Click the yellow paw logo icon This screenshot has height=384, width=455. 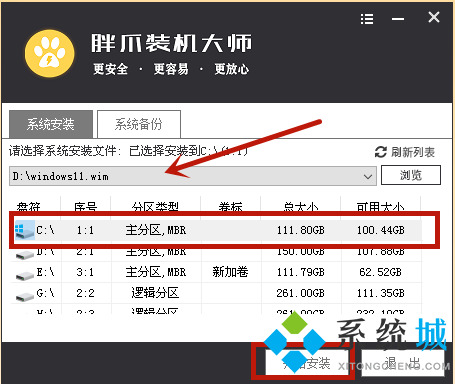(x=50, y=54)
